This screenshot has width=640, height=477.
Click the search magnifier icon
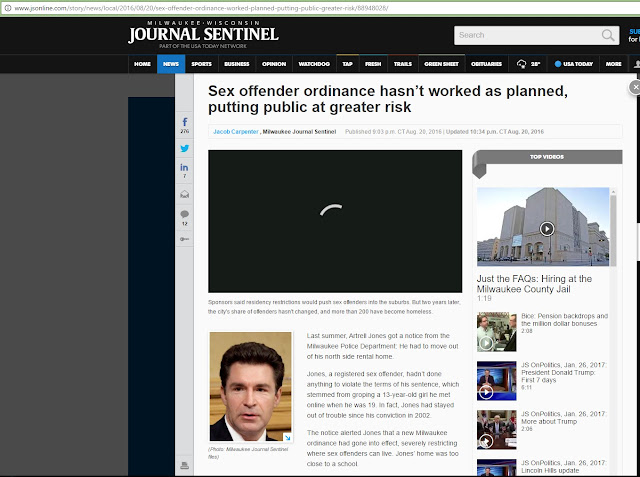pyautogui.click(x=608, y=35)
